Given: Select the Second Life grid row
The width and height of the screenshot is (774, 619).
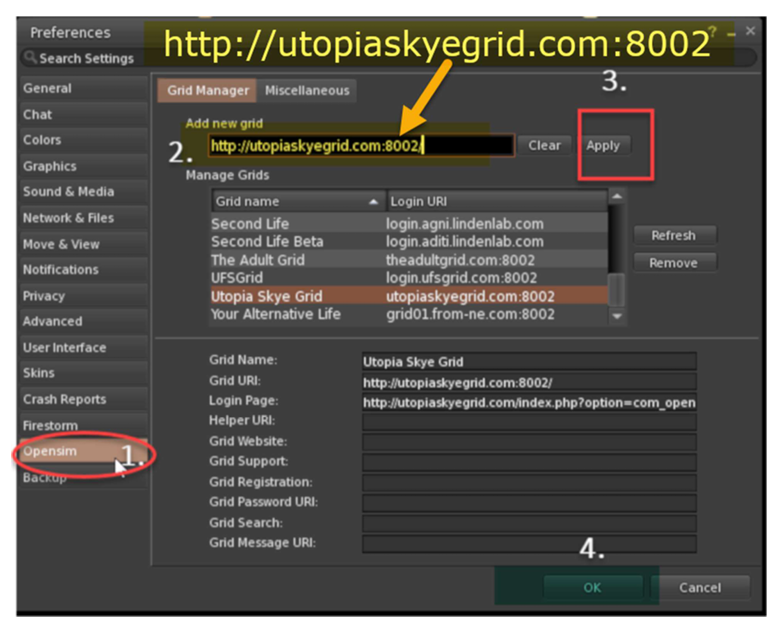Looking at the screenshot, I should 409,224.
